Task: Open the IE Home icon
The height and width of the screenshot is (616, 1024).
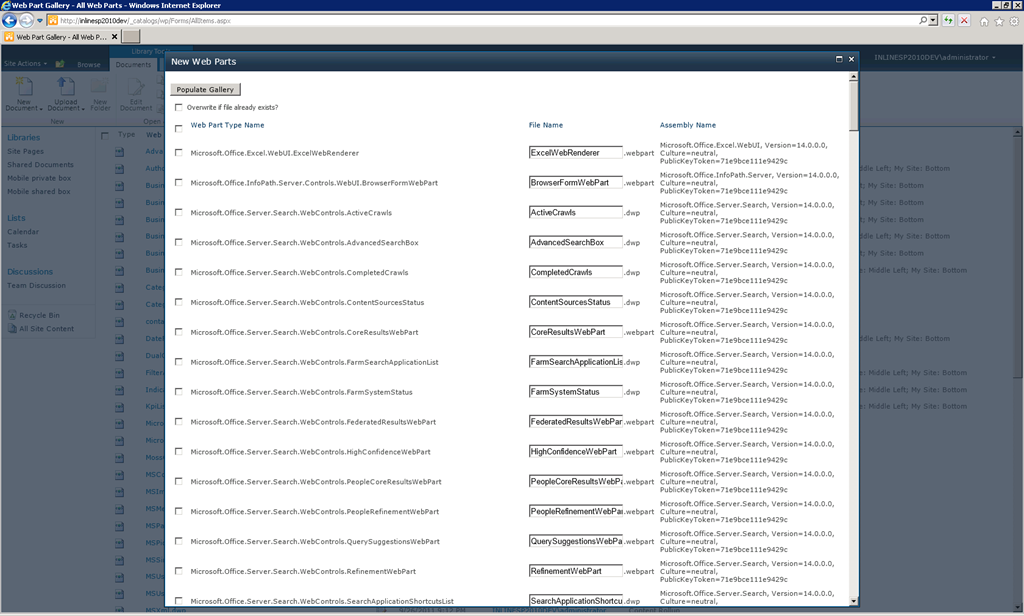Action: (984, 22)
